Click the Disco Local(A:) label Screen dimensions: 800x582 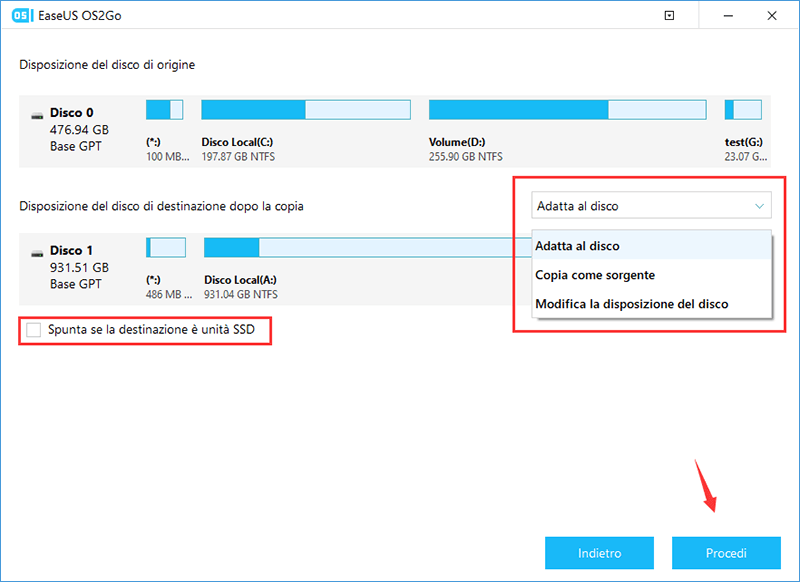point(240,280)
